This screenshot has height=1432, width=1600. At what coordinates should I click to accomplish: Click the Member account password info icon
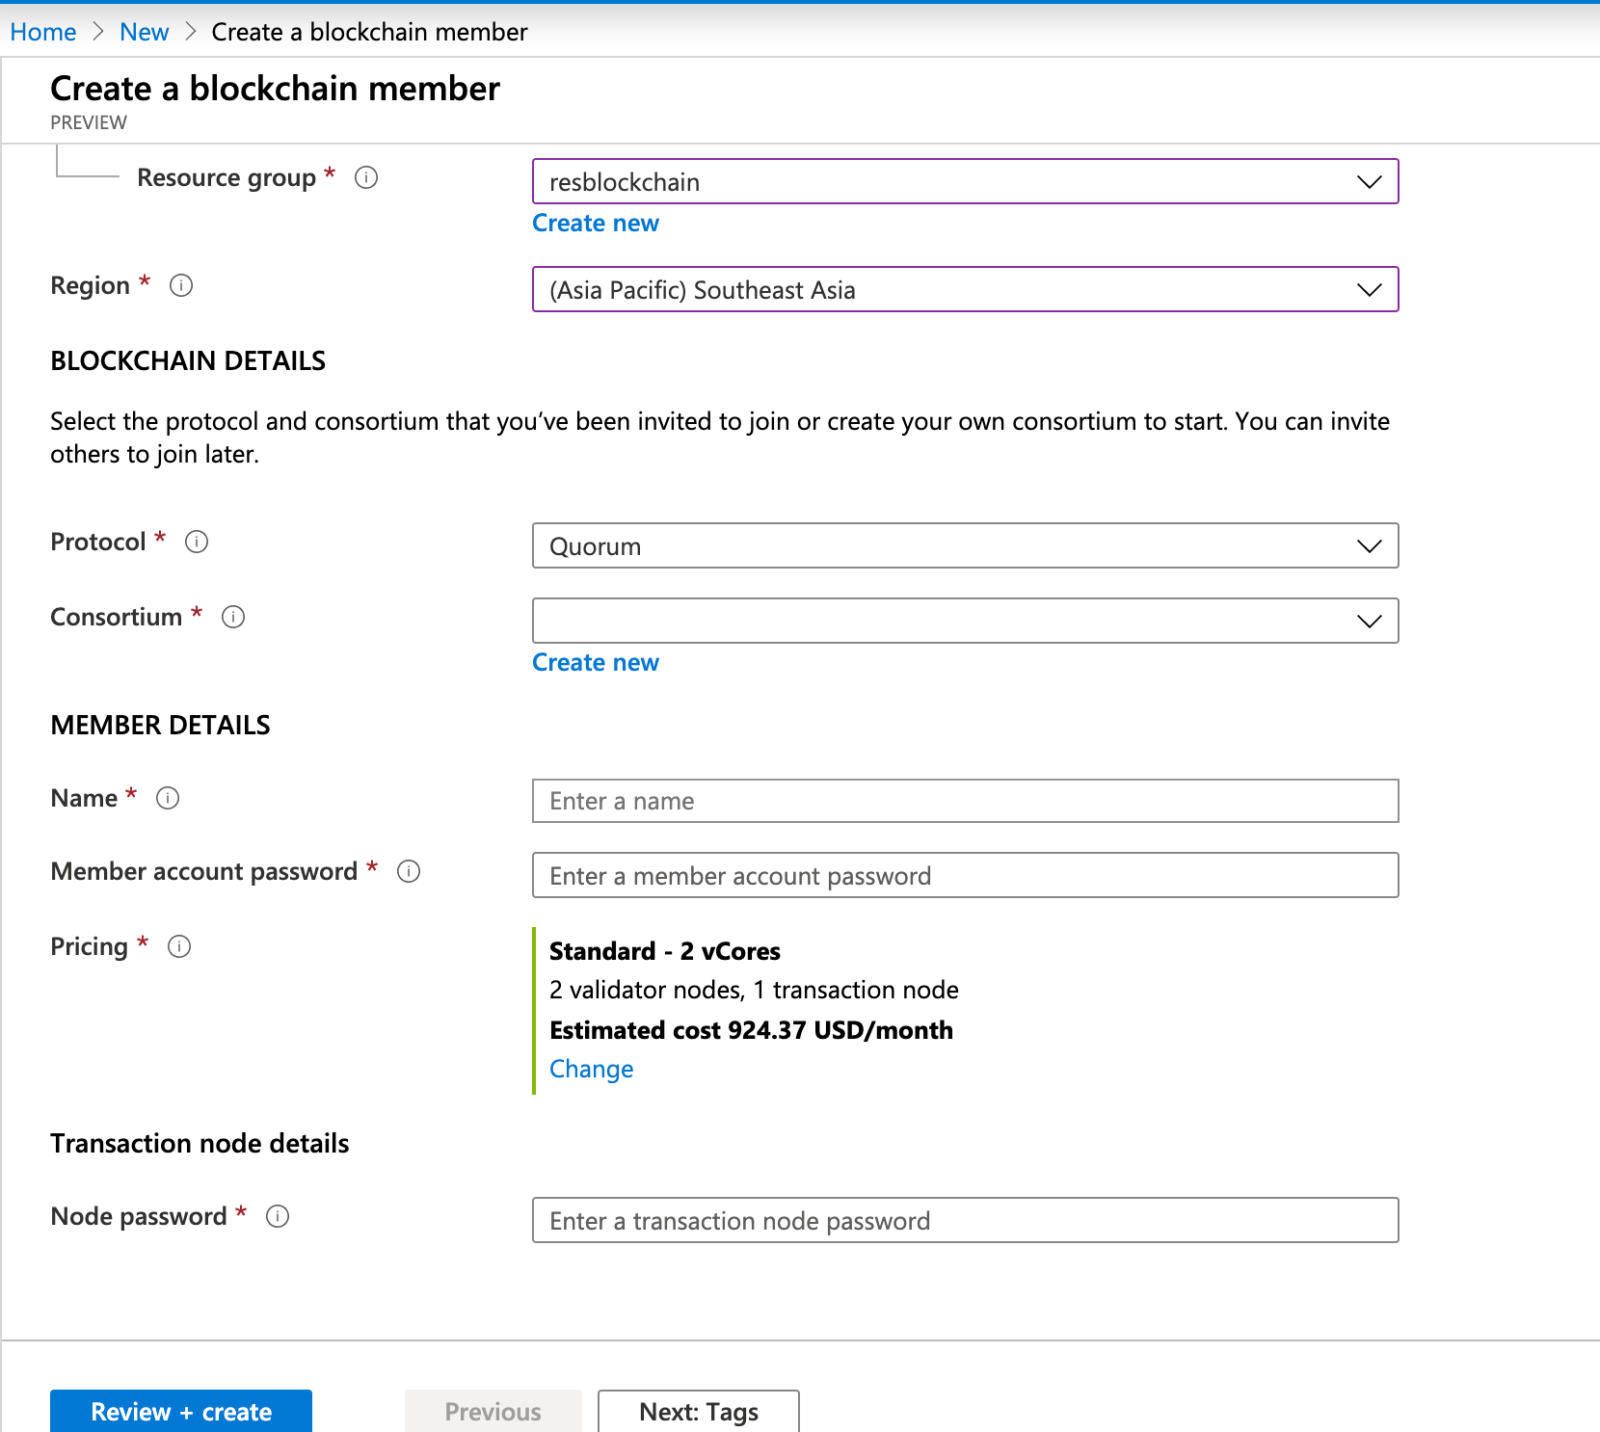pos(408,871)
